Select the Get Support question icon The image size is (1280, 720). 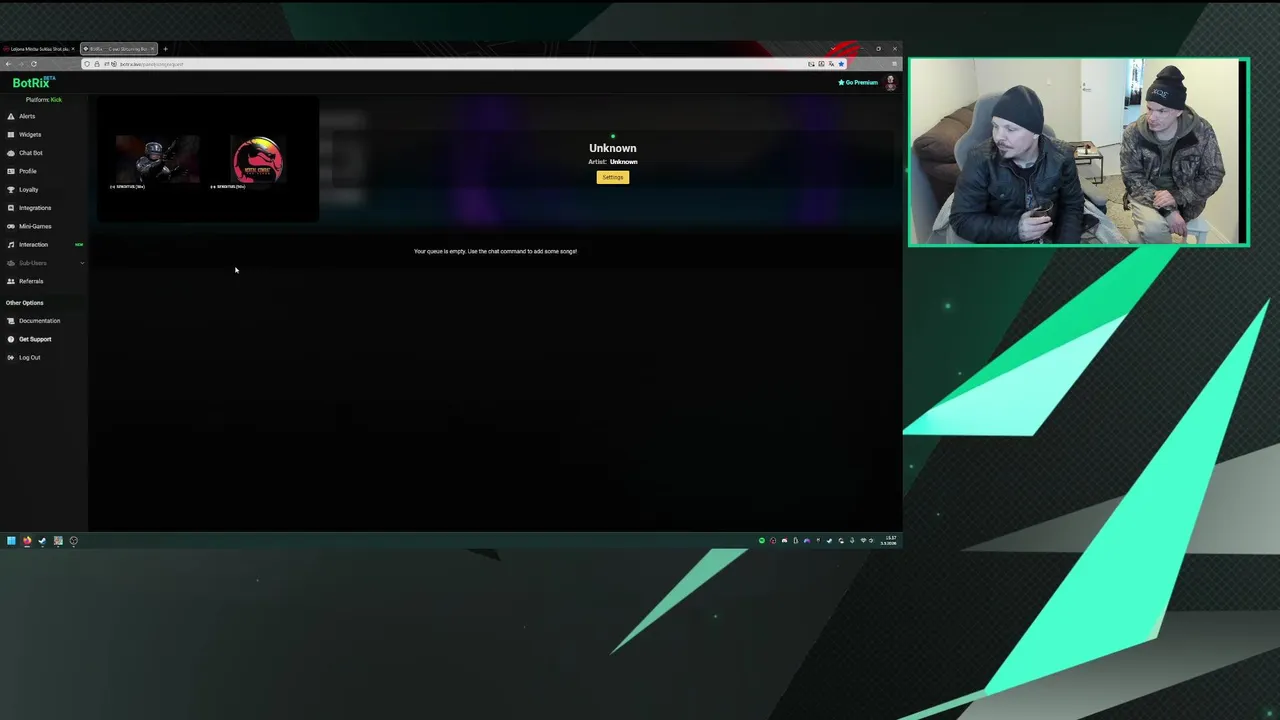click(x=11, y=339)
